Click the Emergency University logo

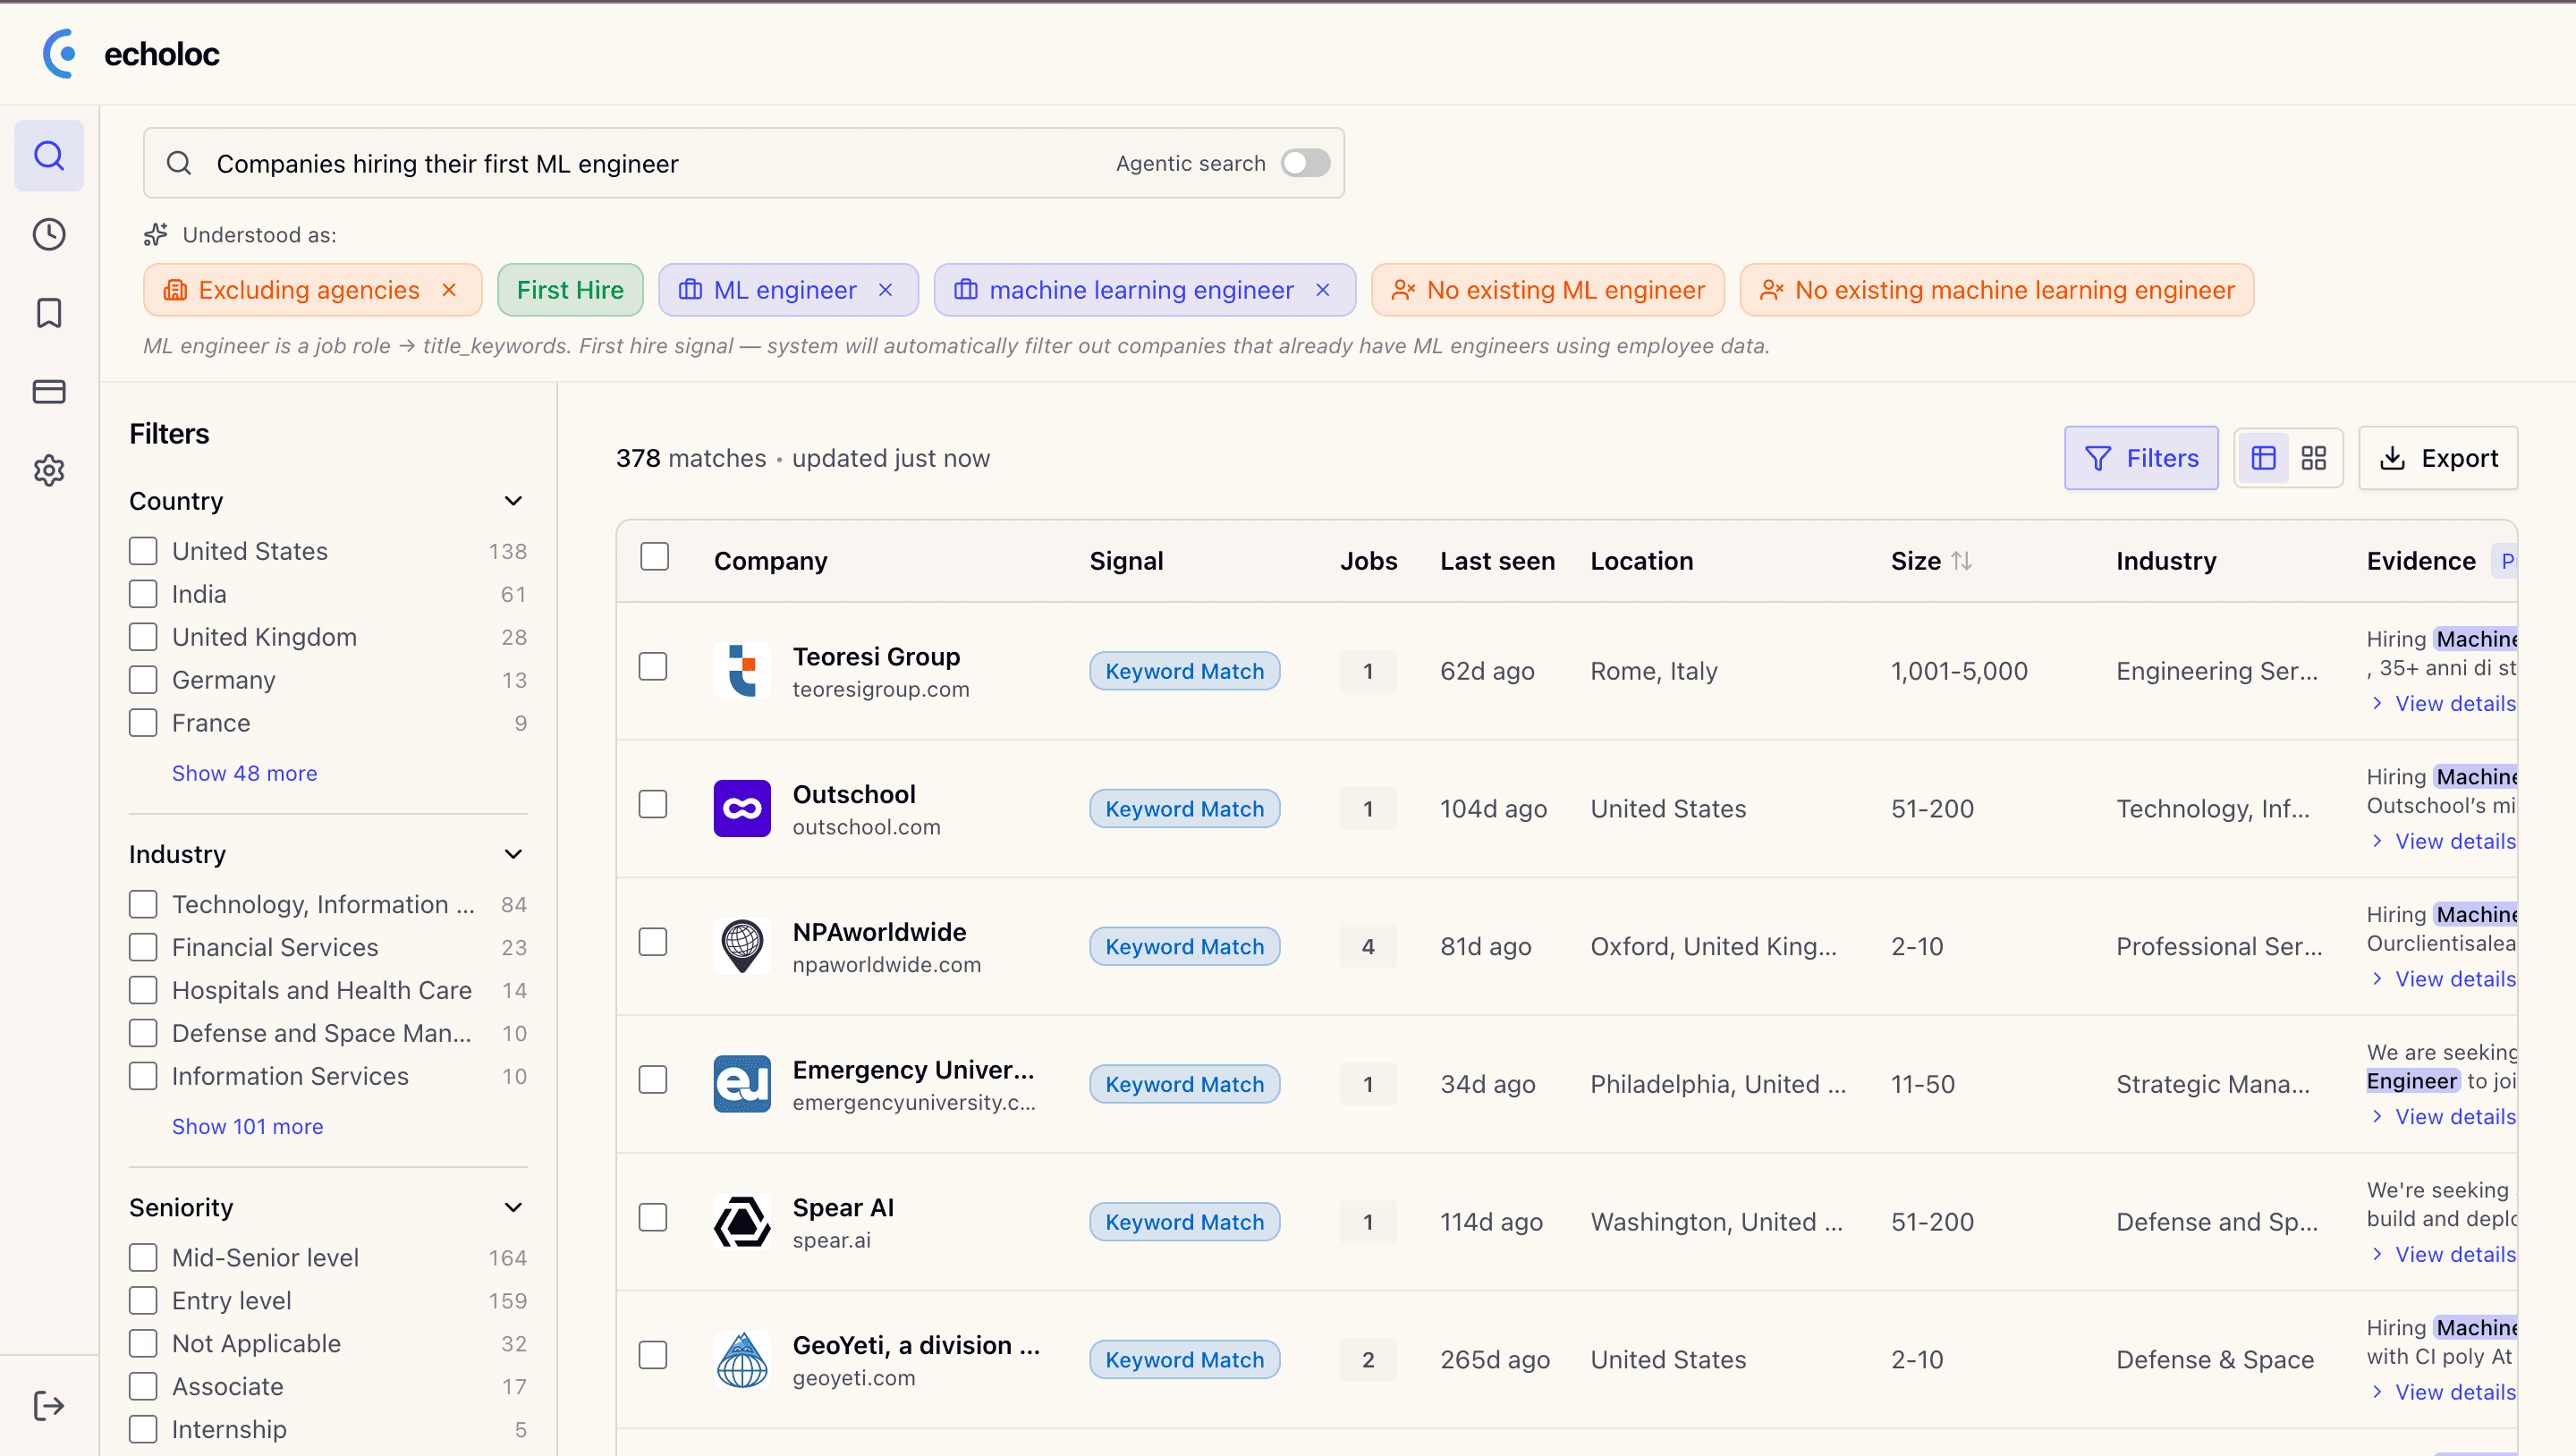click(742, 1084)
